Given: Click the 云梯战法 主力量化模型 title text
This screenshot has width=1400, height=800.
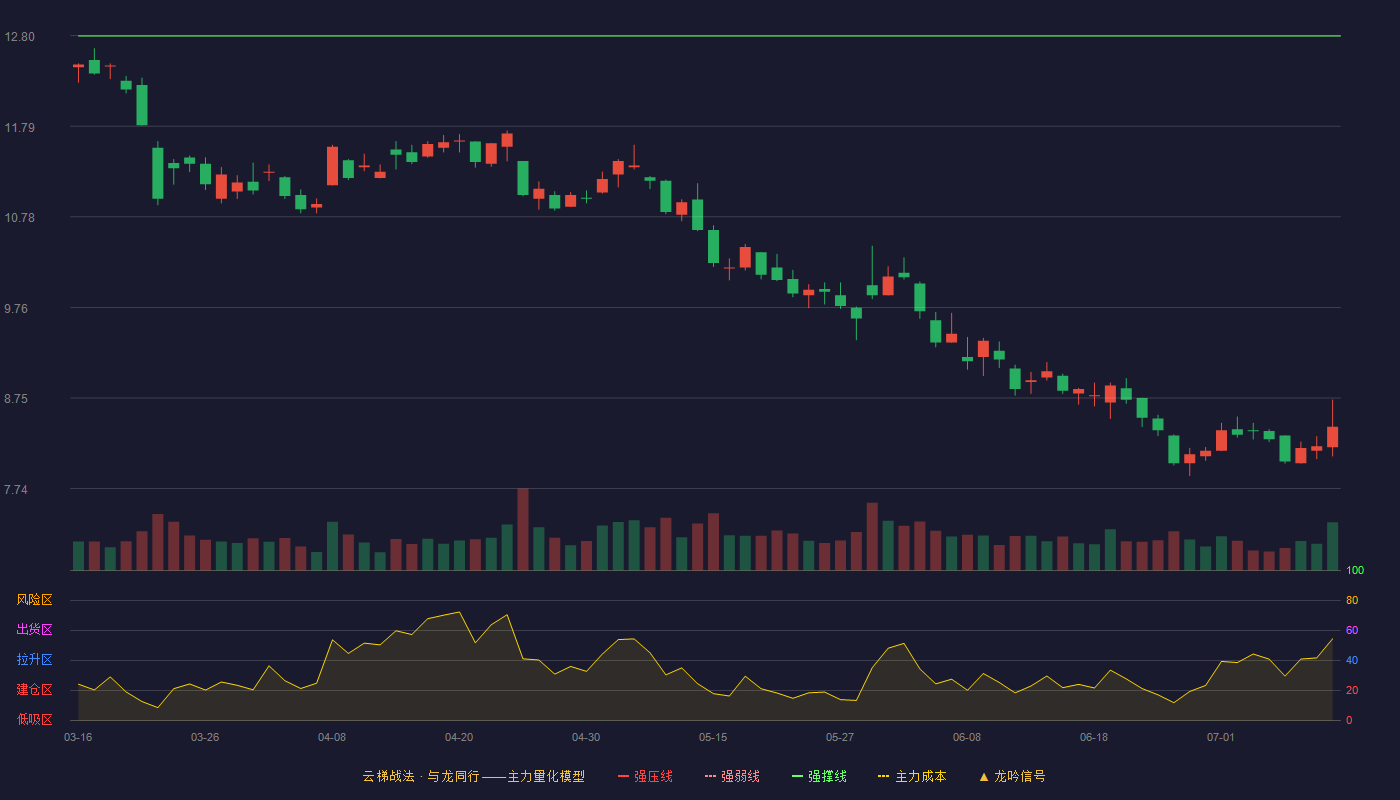Looking at the screenshot, I should (x=473, y=776).
